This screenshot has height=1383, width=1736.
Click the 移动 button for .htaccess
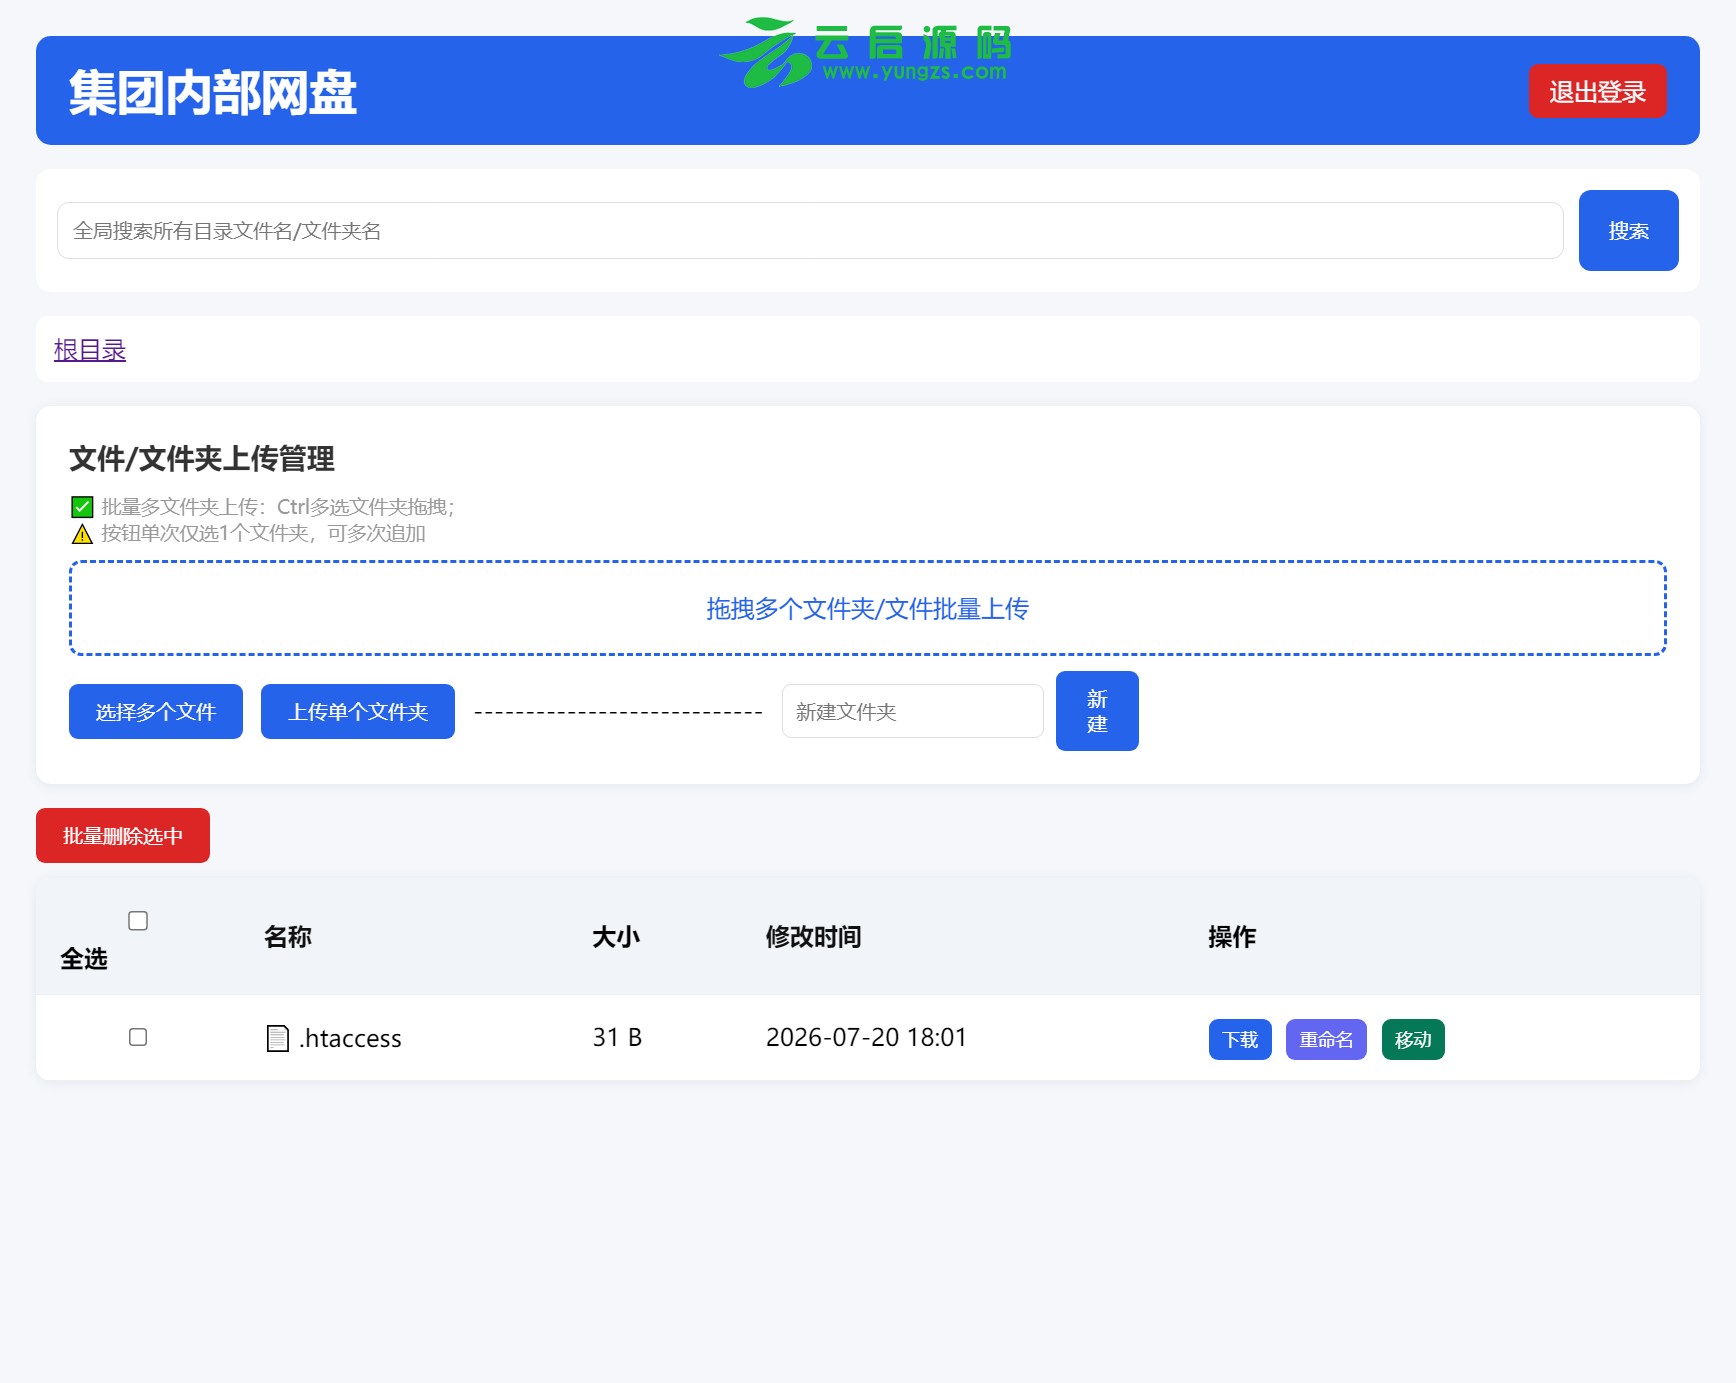point(1413,1039)
